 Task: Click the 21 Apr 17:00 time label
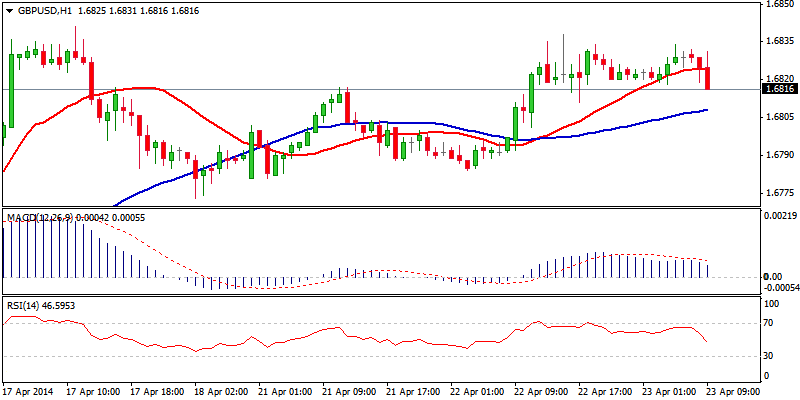pos(413,391)
